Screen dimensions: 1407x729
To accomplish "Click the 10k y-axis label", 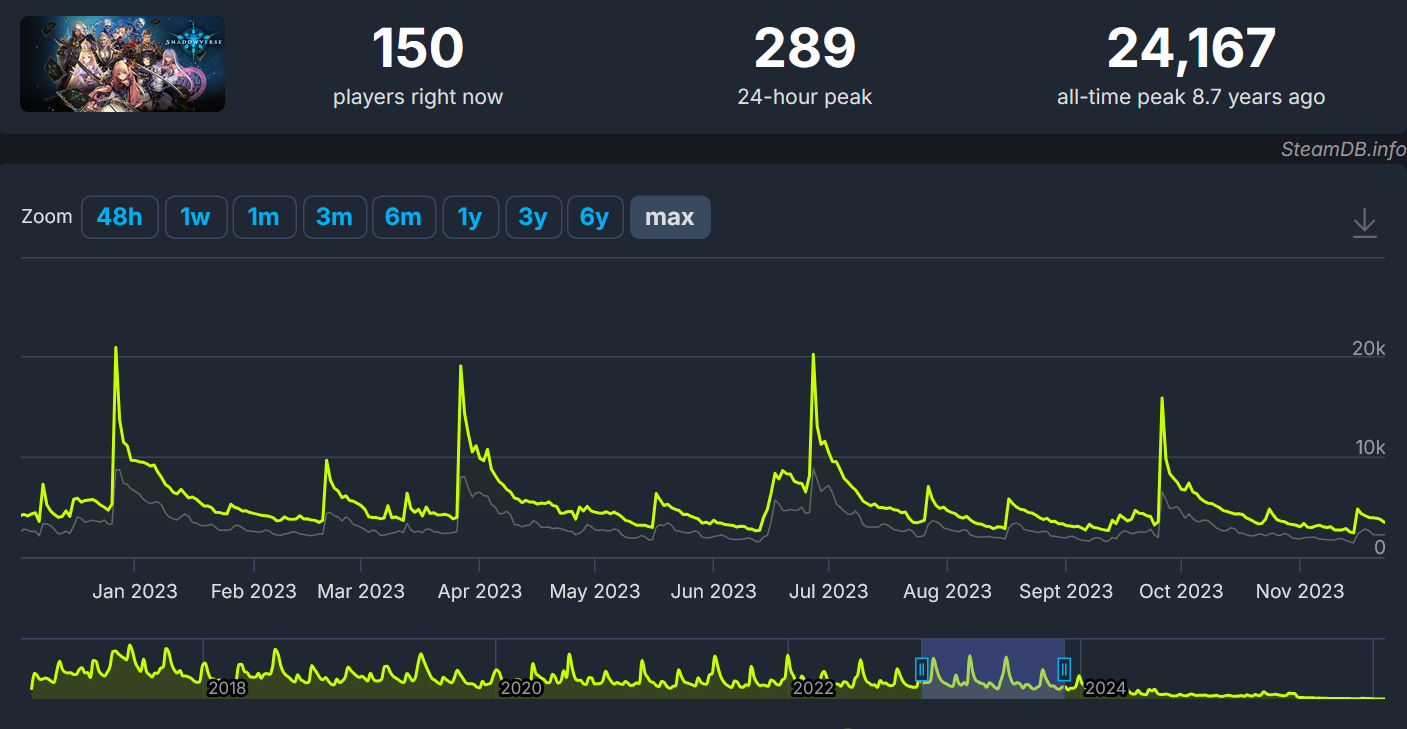I will pos(1369,447).
